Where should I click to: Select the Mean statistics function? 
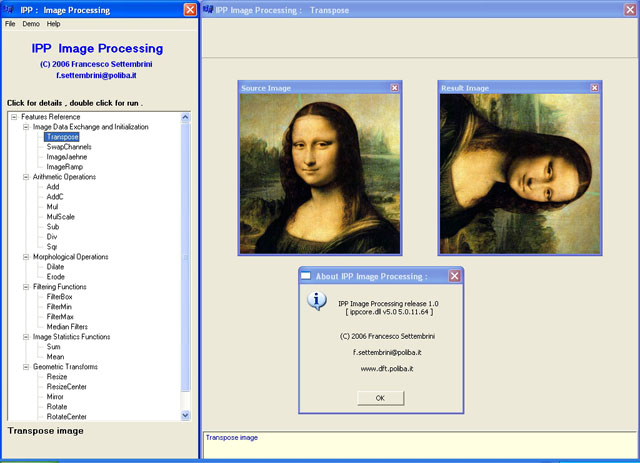point(56,357)
